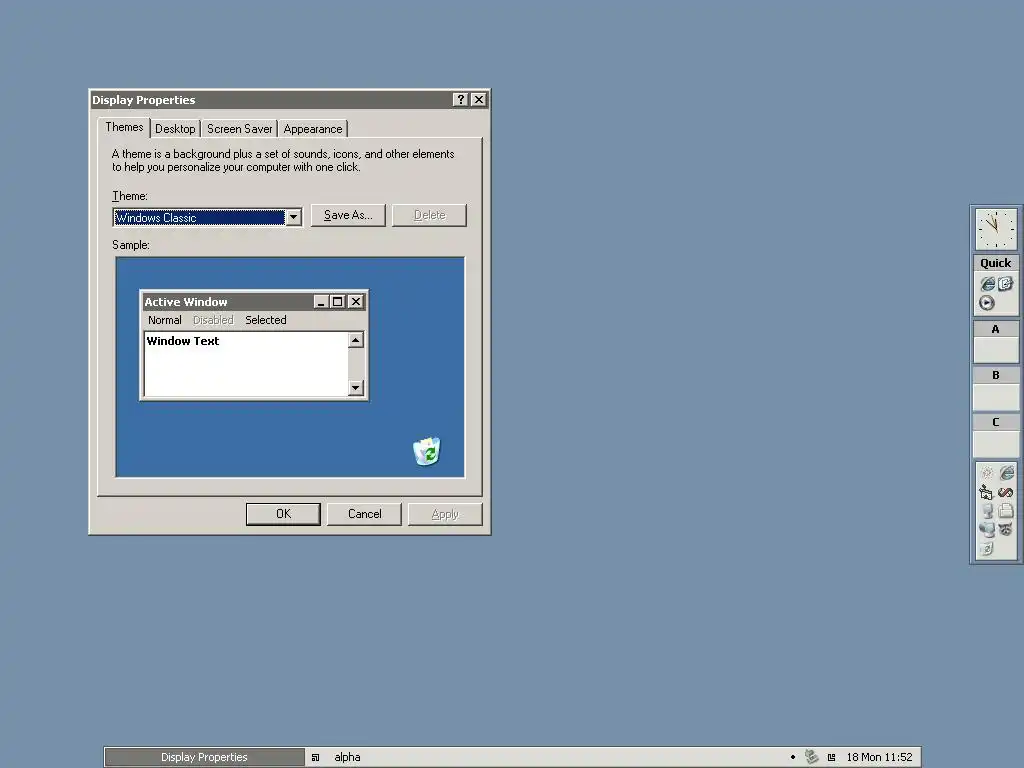The width and height of the screenshot is (1024, 768).
Task: Confirm with the OK button
Action: point(283,514)
